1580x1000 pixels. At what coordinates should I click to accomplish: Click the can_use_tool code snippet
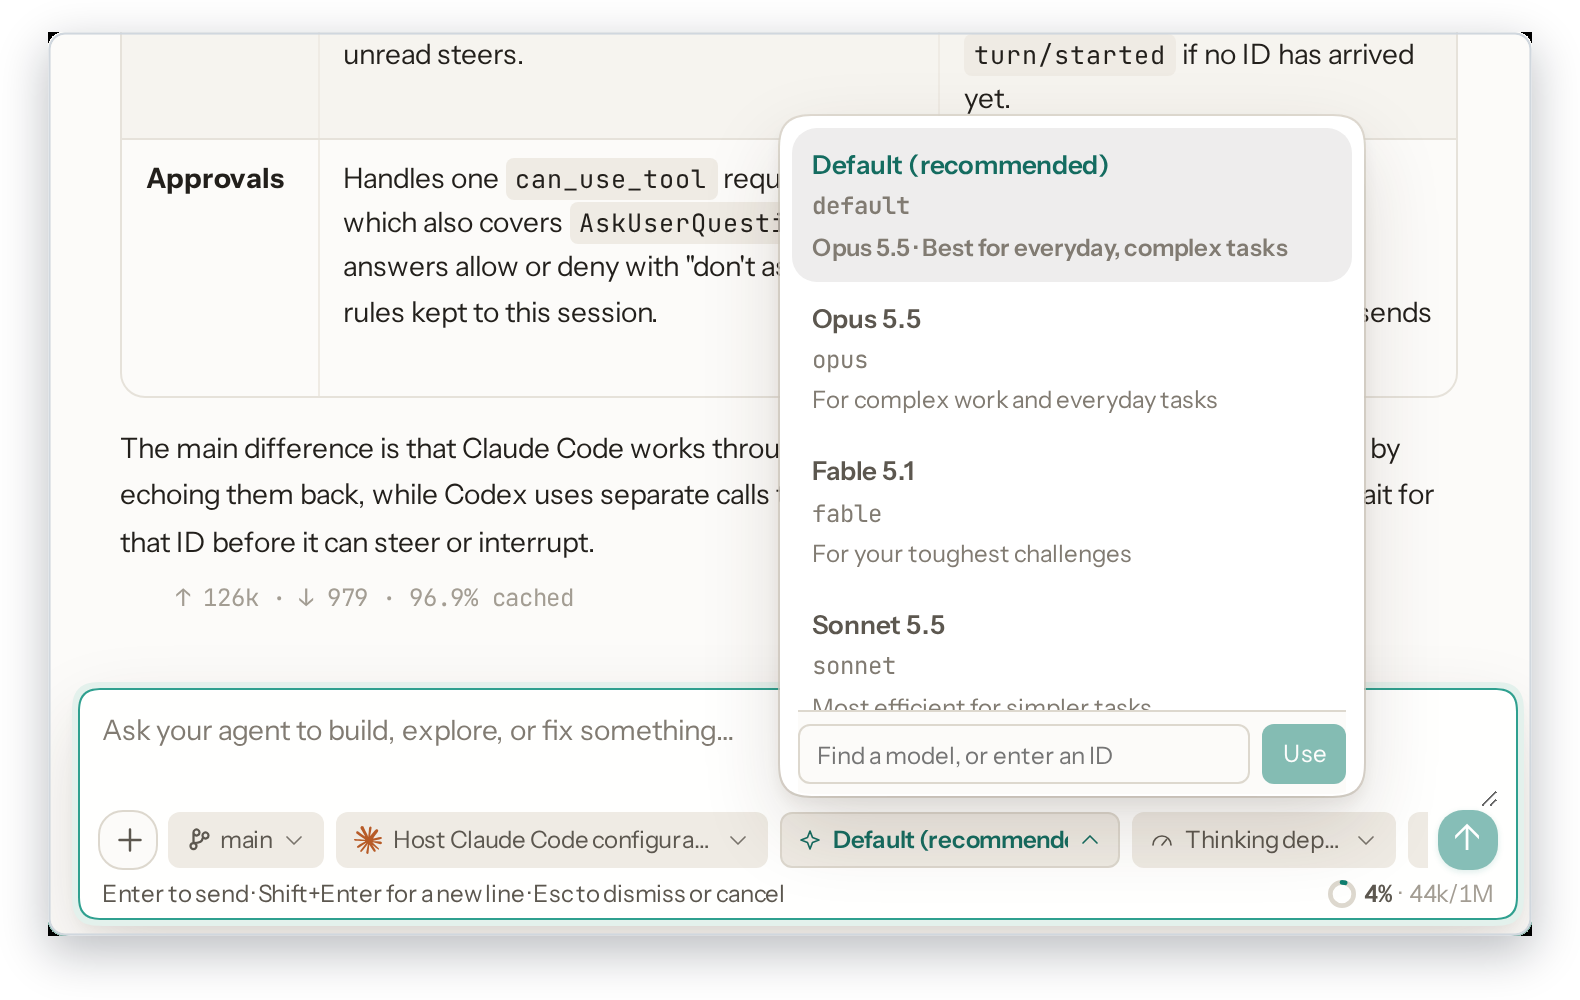point(611,179)
